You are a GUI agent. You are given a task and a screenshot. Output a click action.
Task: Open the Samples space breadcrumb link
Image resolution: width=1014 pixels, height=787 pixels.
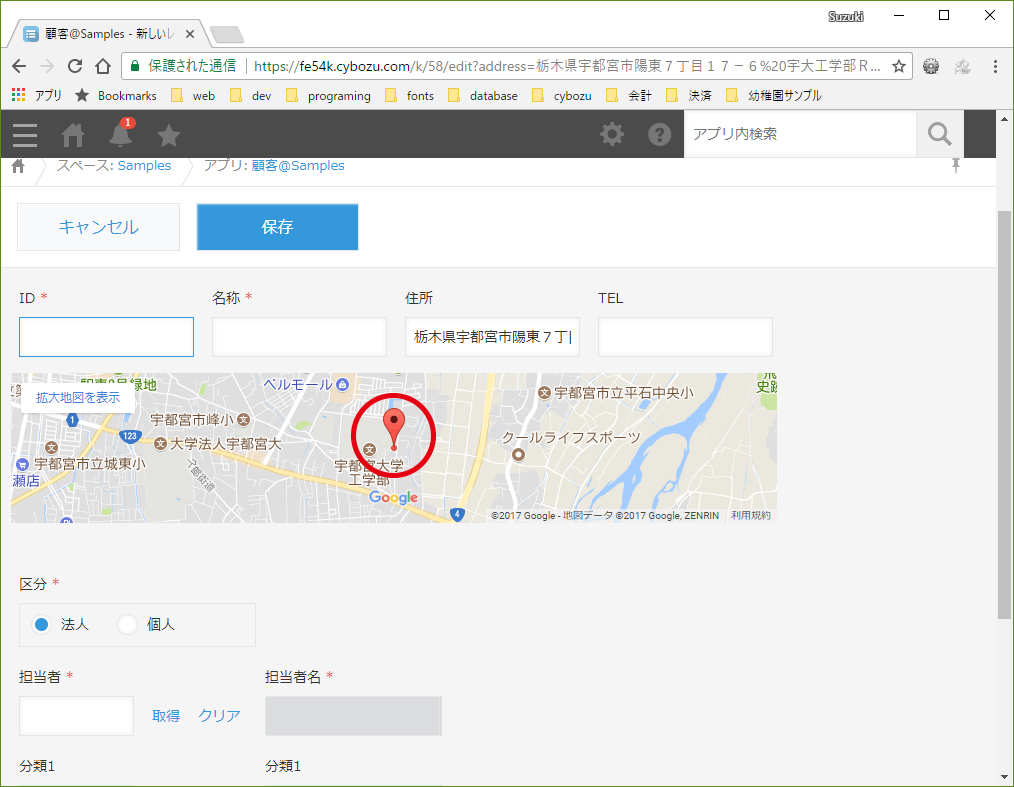[x=144, y=166]
